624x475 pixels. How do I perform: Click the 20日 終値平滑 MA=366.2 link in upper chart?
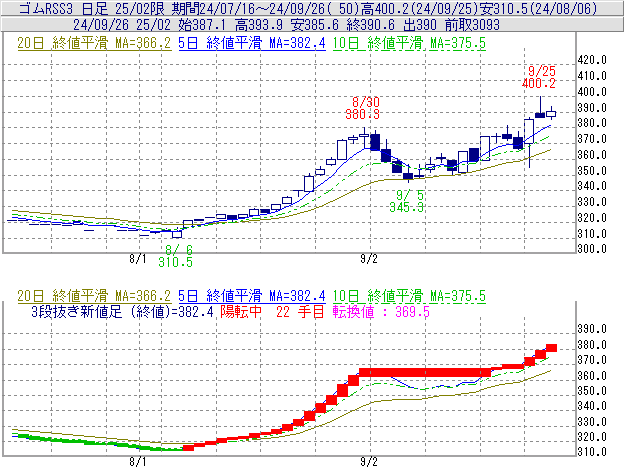click(x=94, y=43)
